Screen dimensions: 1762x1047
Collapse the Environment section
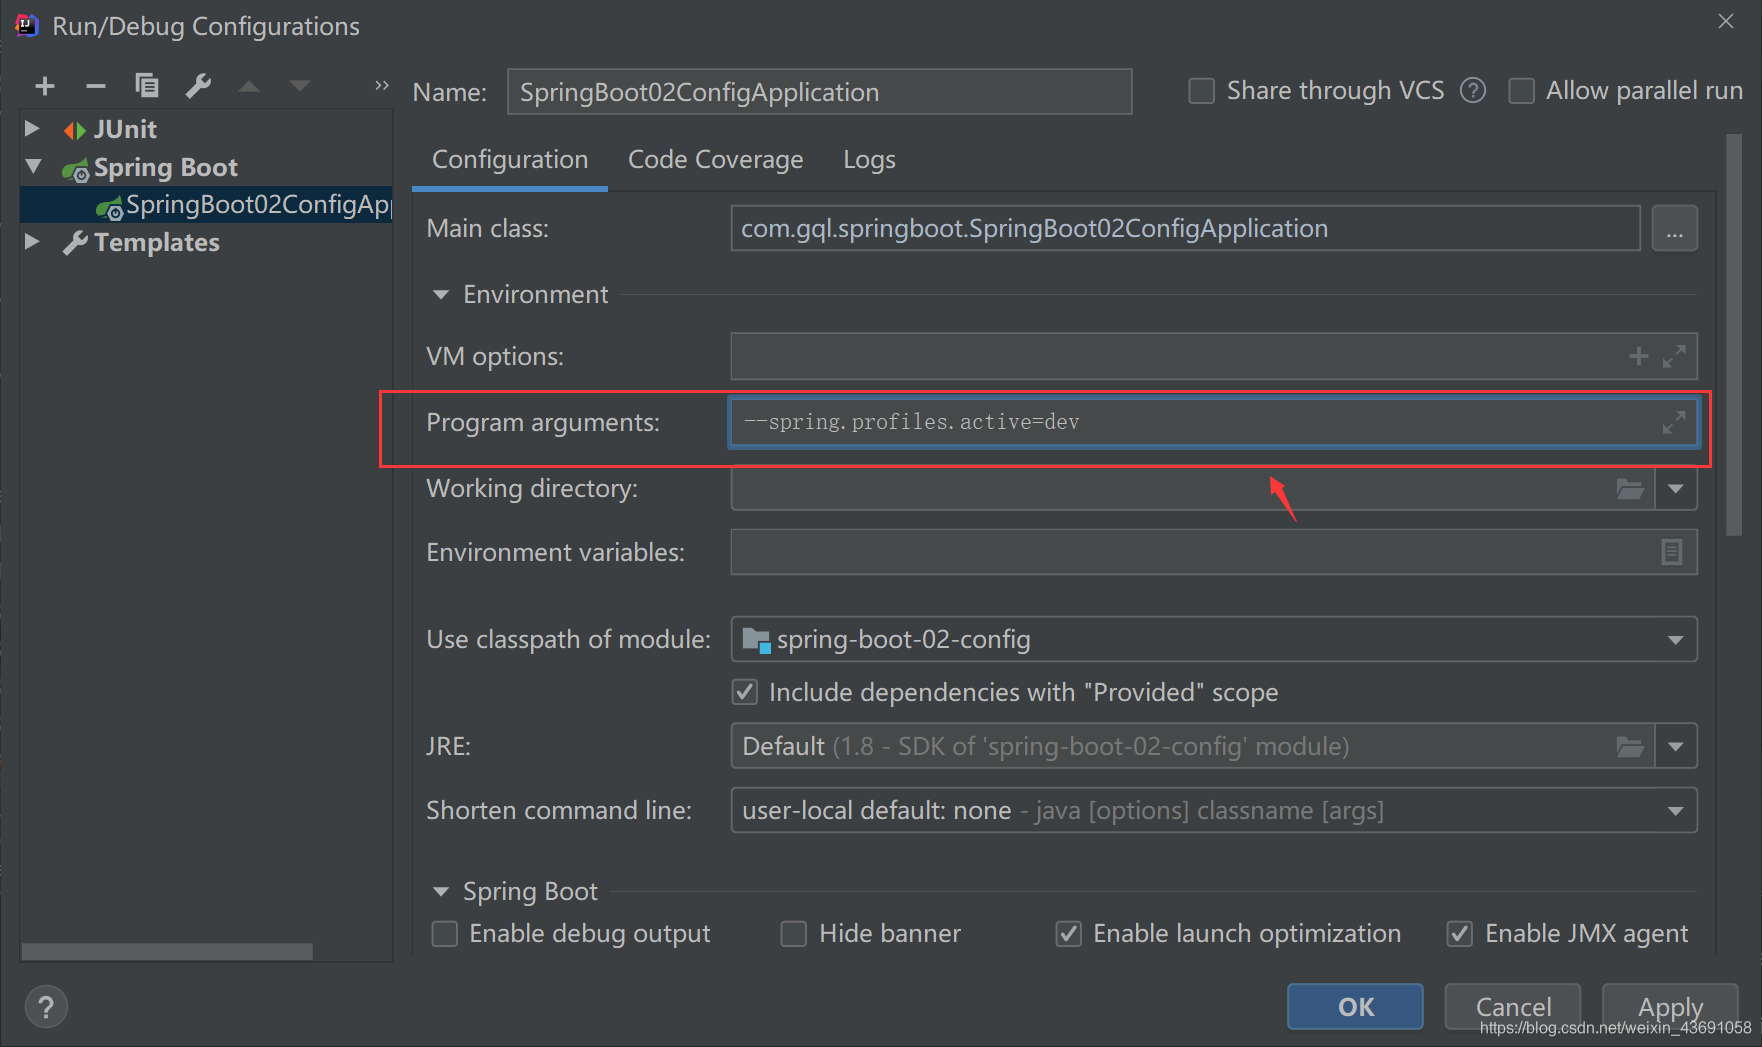click(441, 295)
